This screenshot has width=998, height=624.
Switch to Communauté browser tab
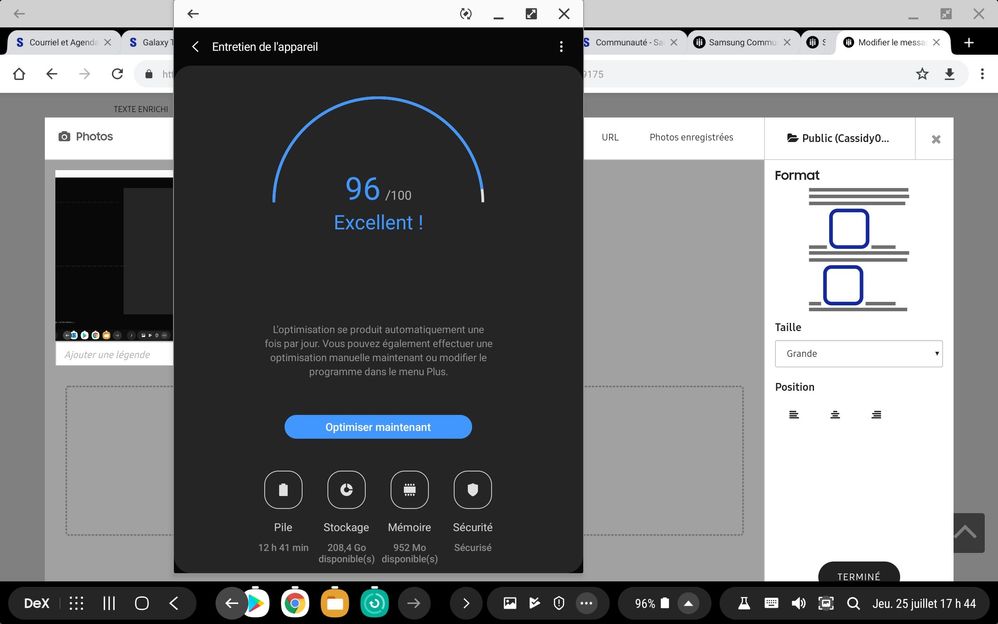(630, 42)
